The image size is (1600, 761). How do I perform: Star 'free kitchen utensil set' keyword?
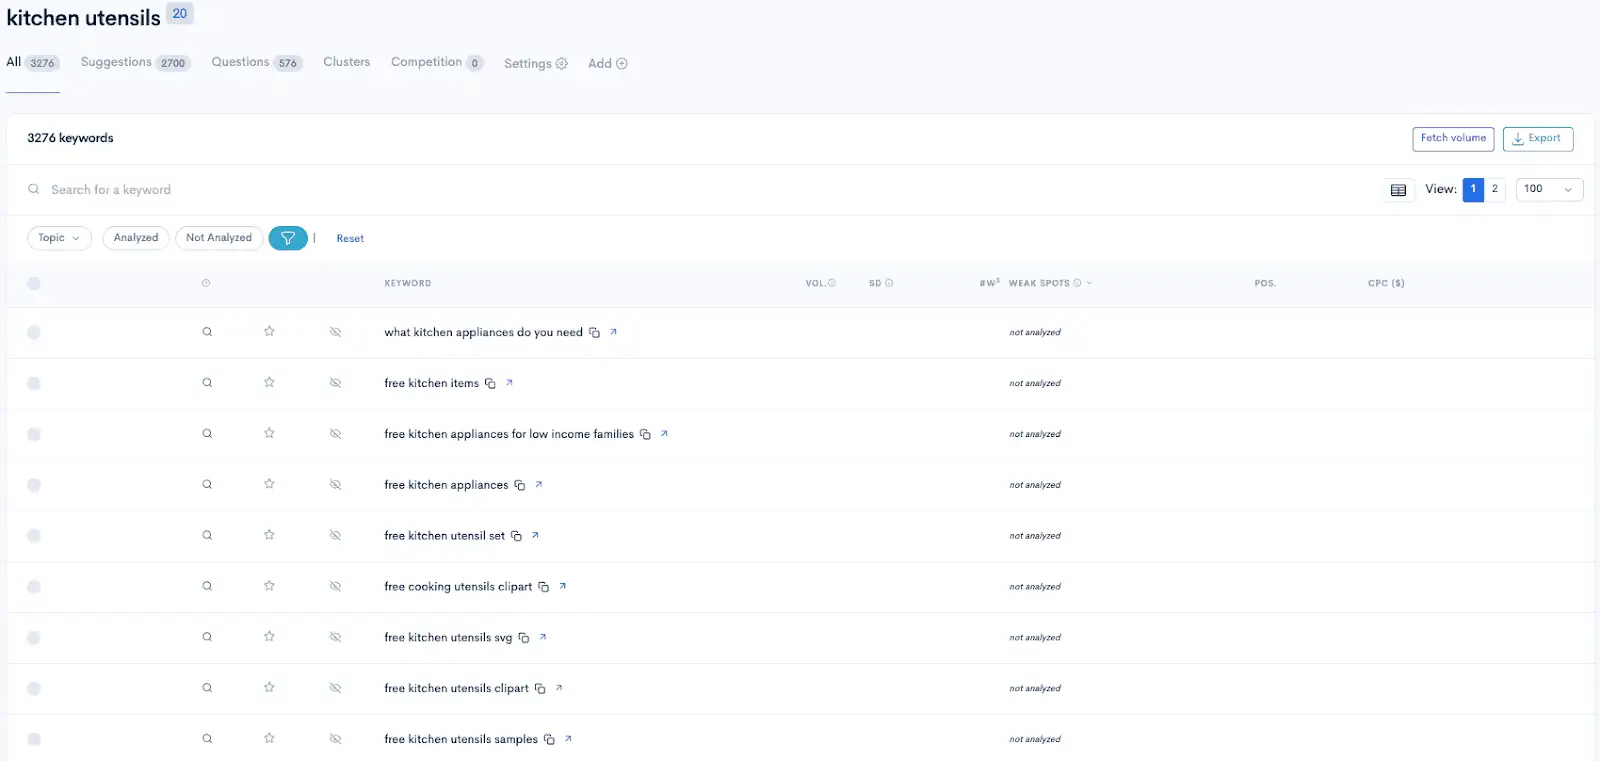[269, 535]
